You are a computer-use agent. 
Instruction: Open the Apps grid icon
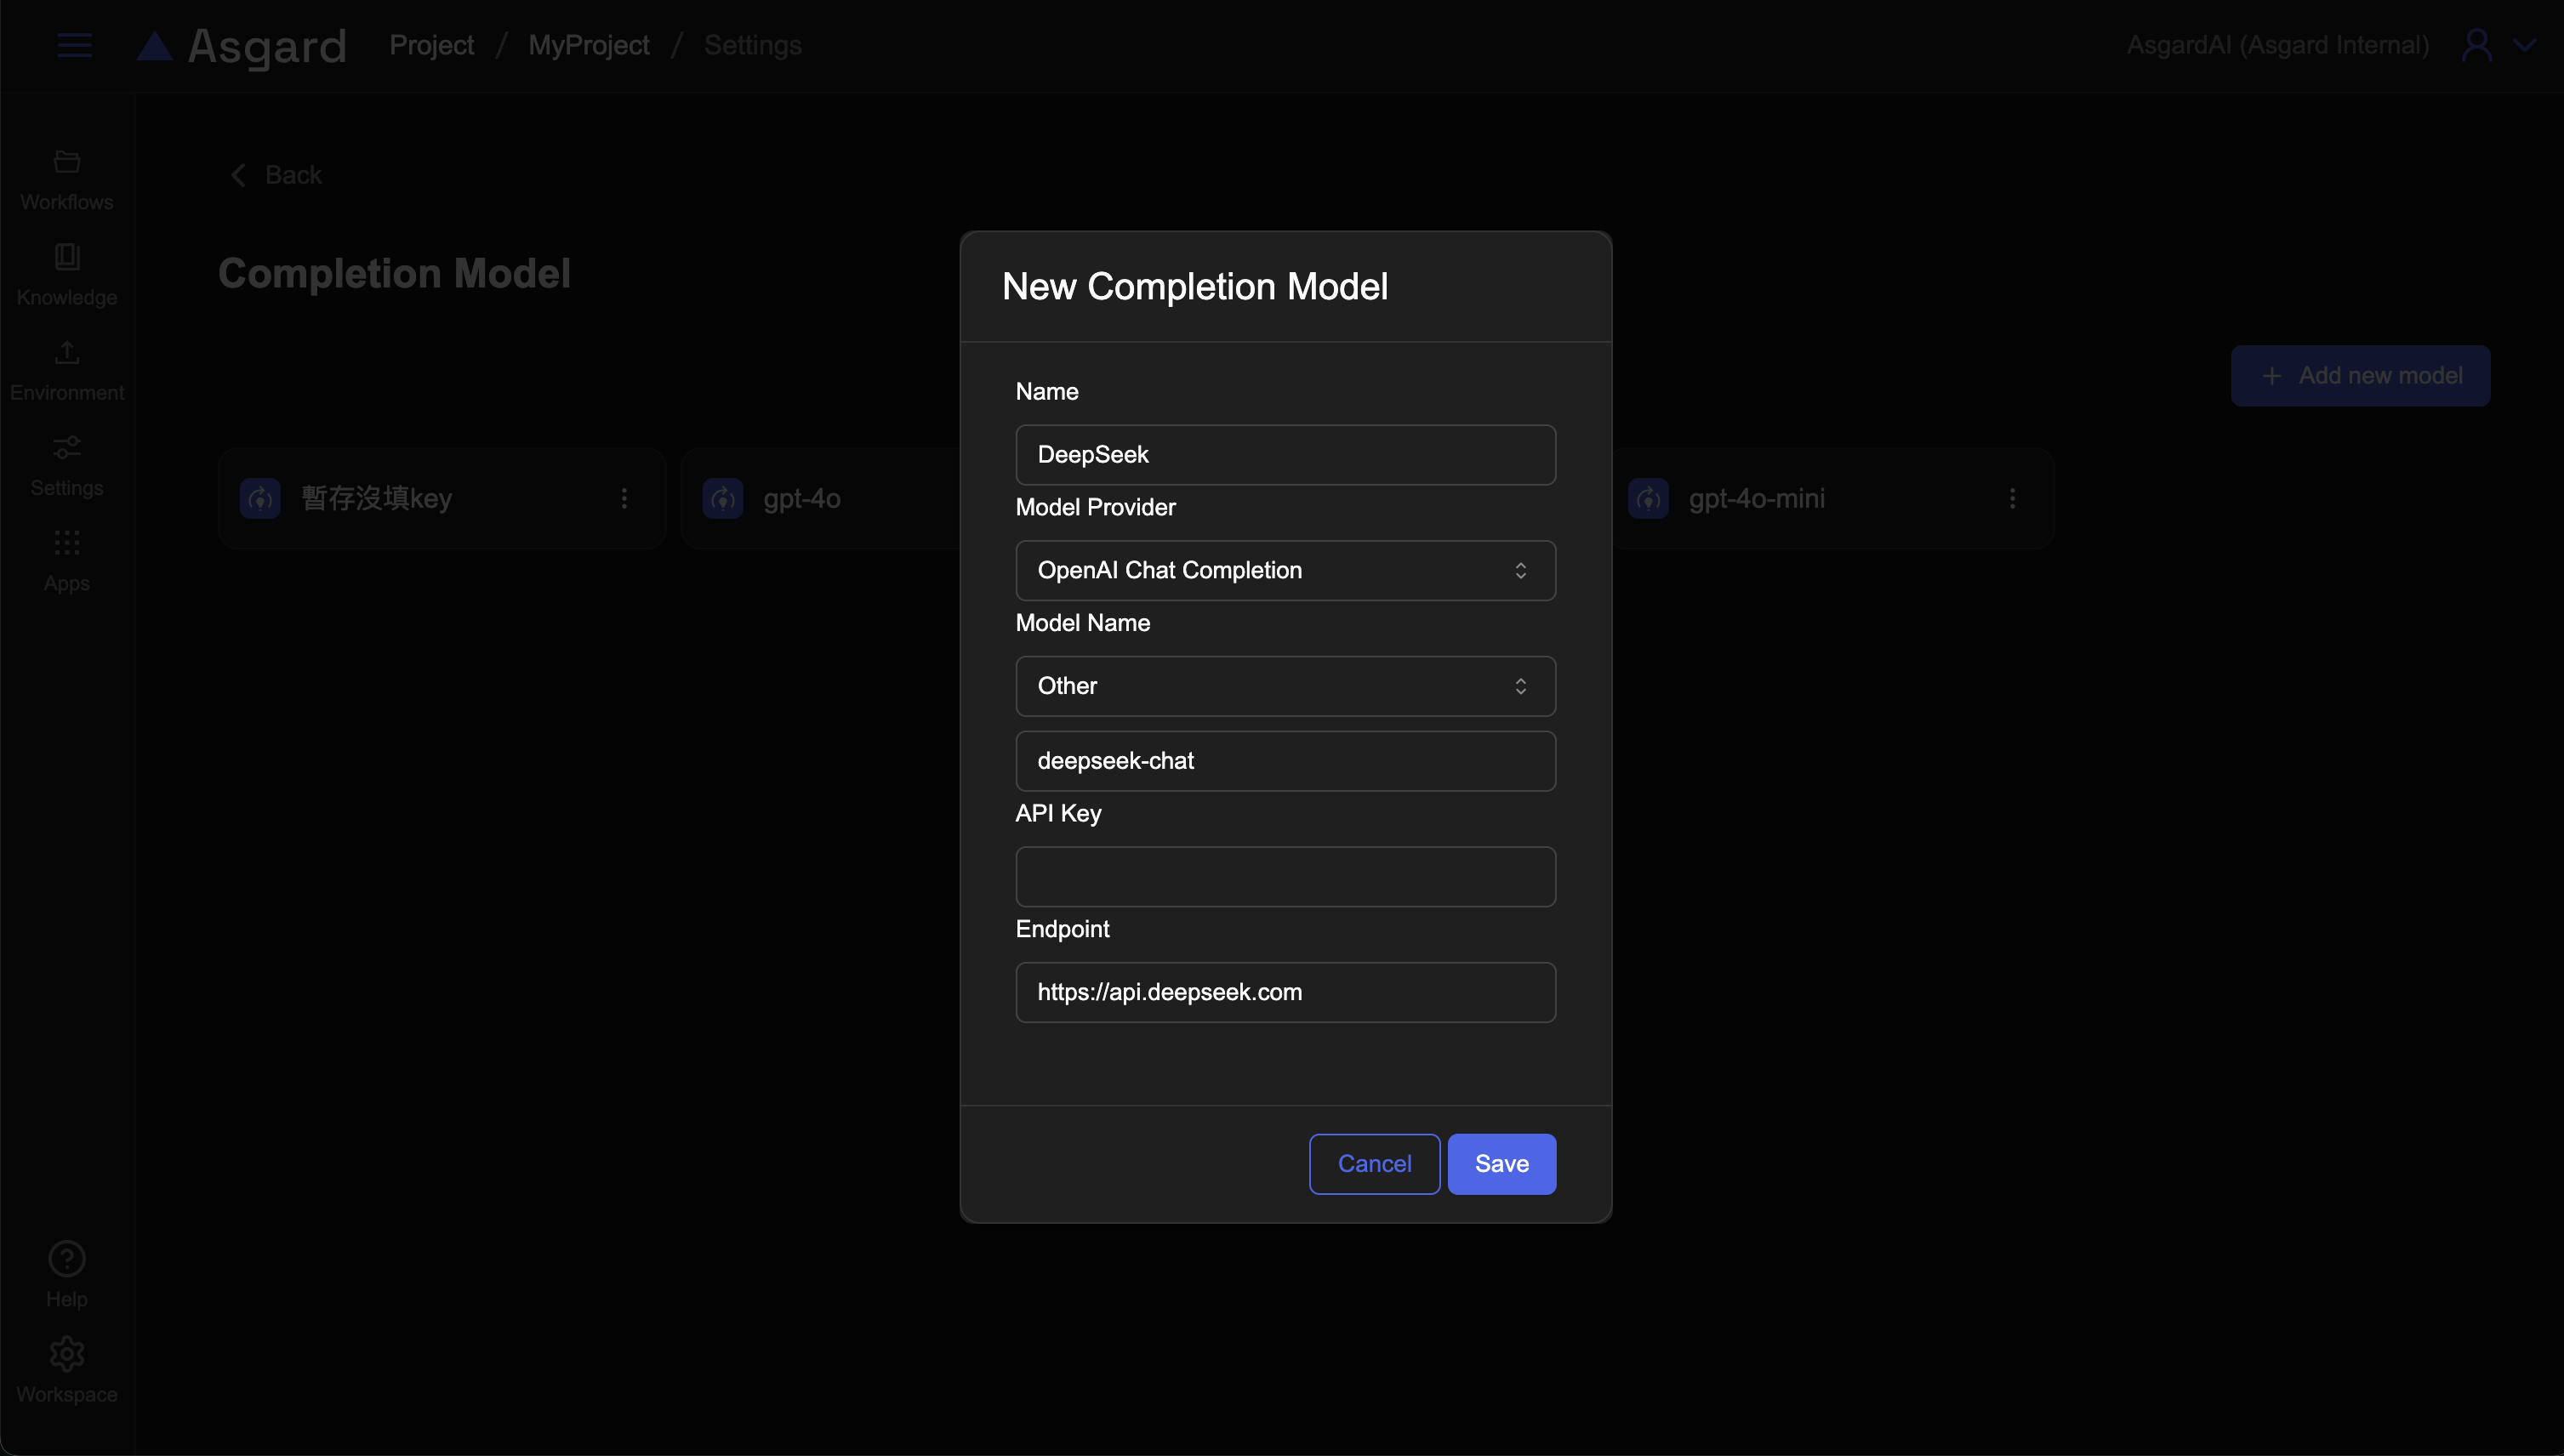(67, 543)
